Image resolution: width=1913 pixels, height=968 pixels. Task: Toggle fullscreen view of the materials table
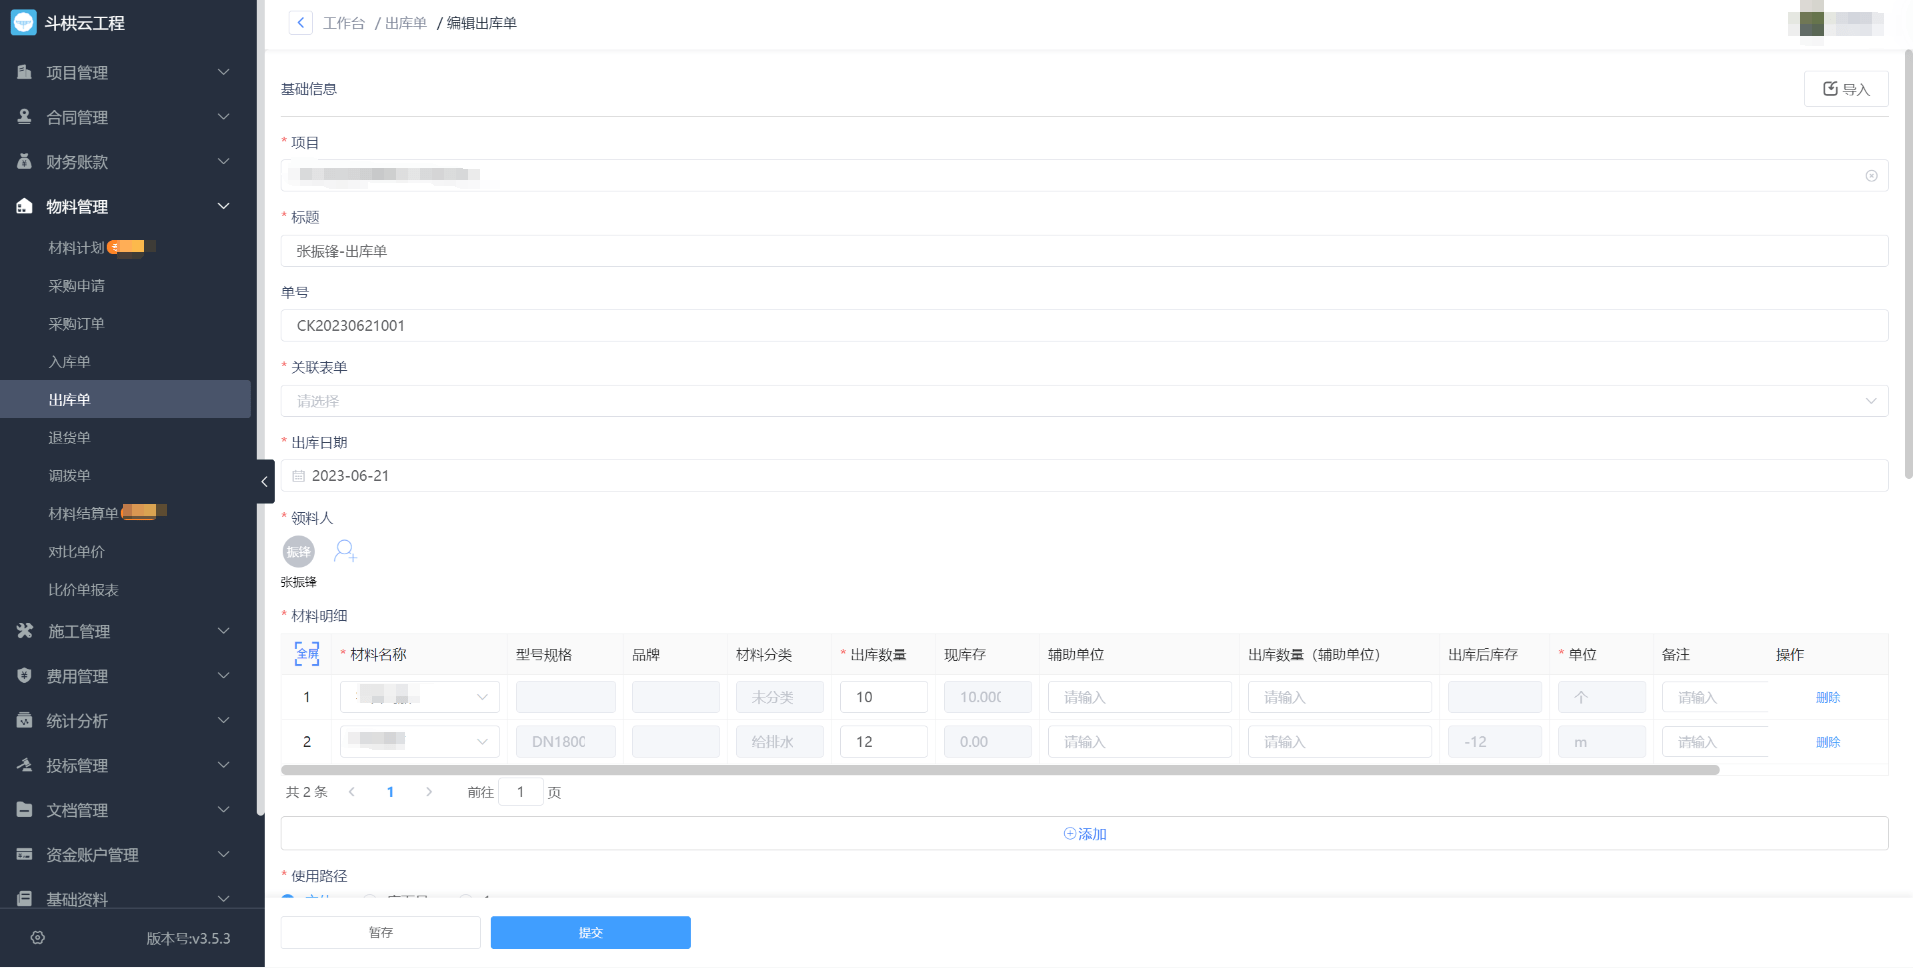pos(307,654)
